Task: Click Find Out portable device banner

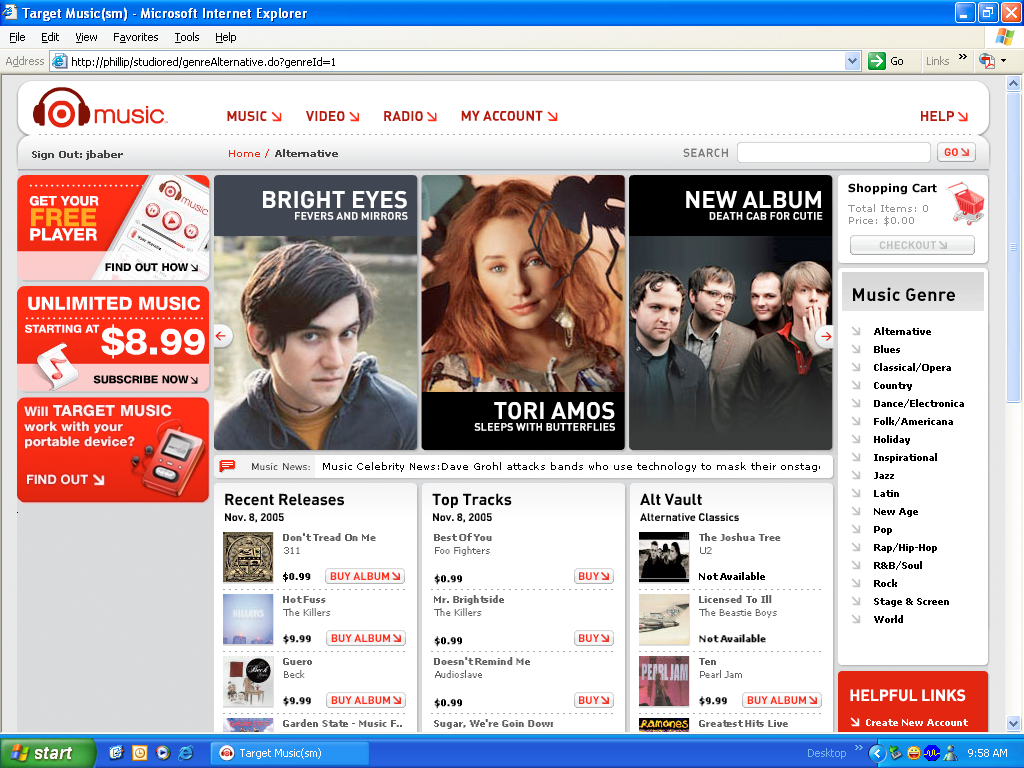Action: click(x=113, y=450)
